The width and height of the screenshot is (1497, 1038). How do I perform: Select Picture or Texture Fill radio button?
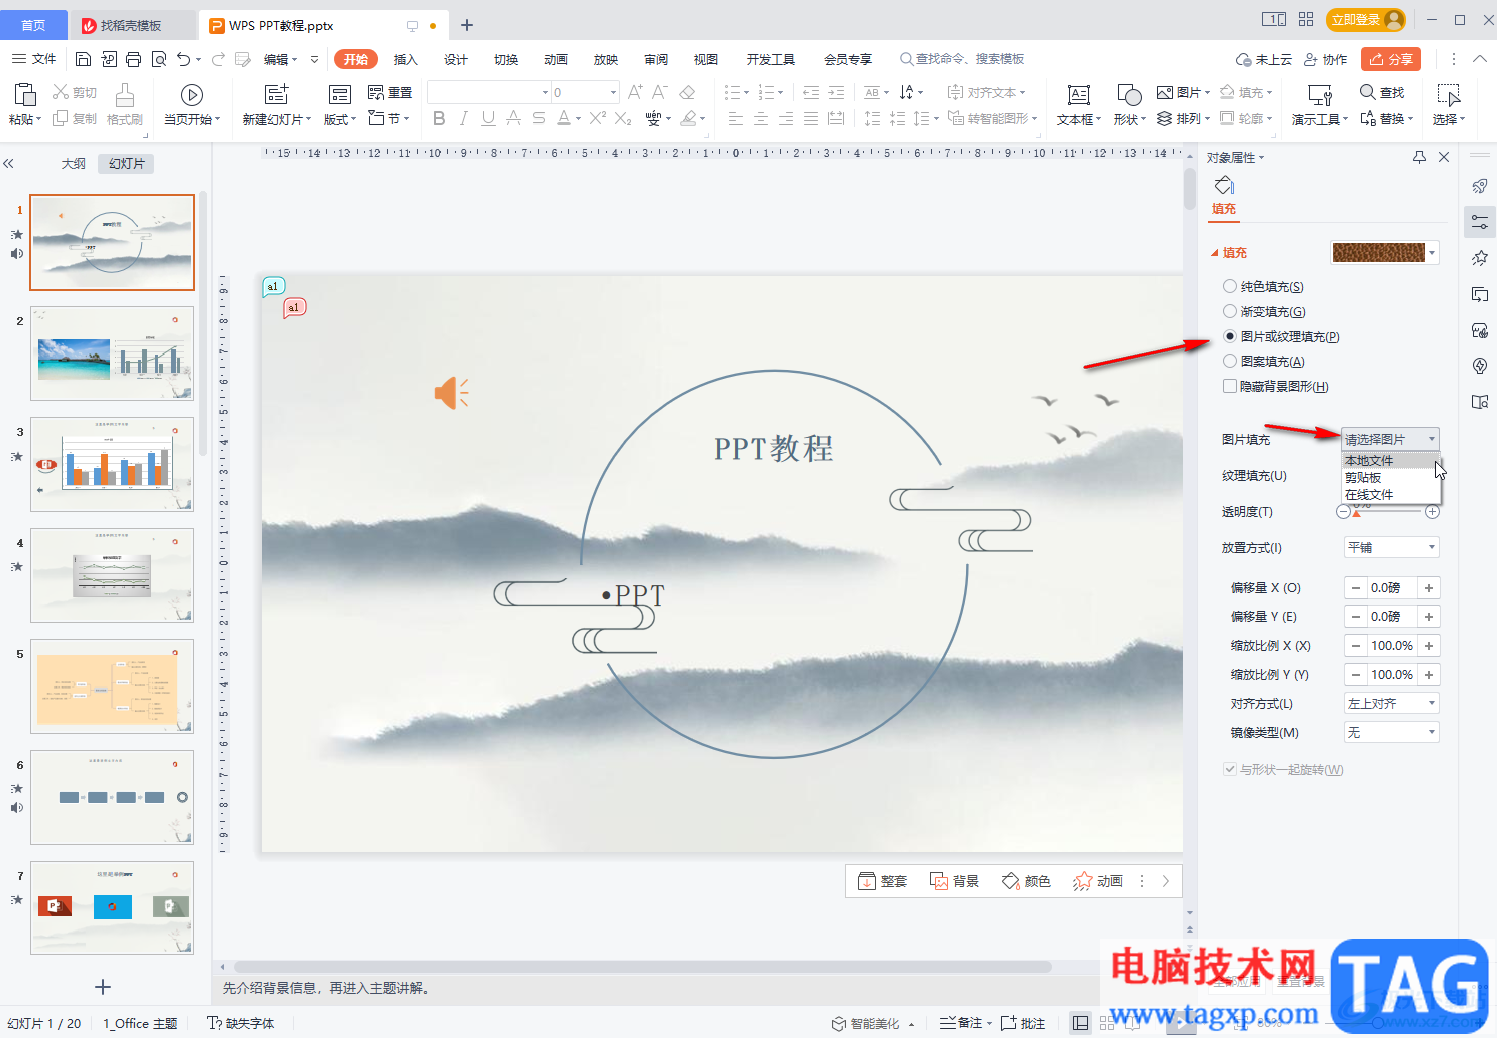point(1230,336)
